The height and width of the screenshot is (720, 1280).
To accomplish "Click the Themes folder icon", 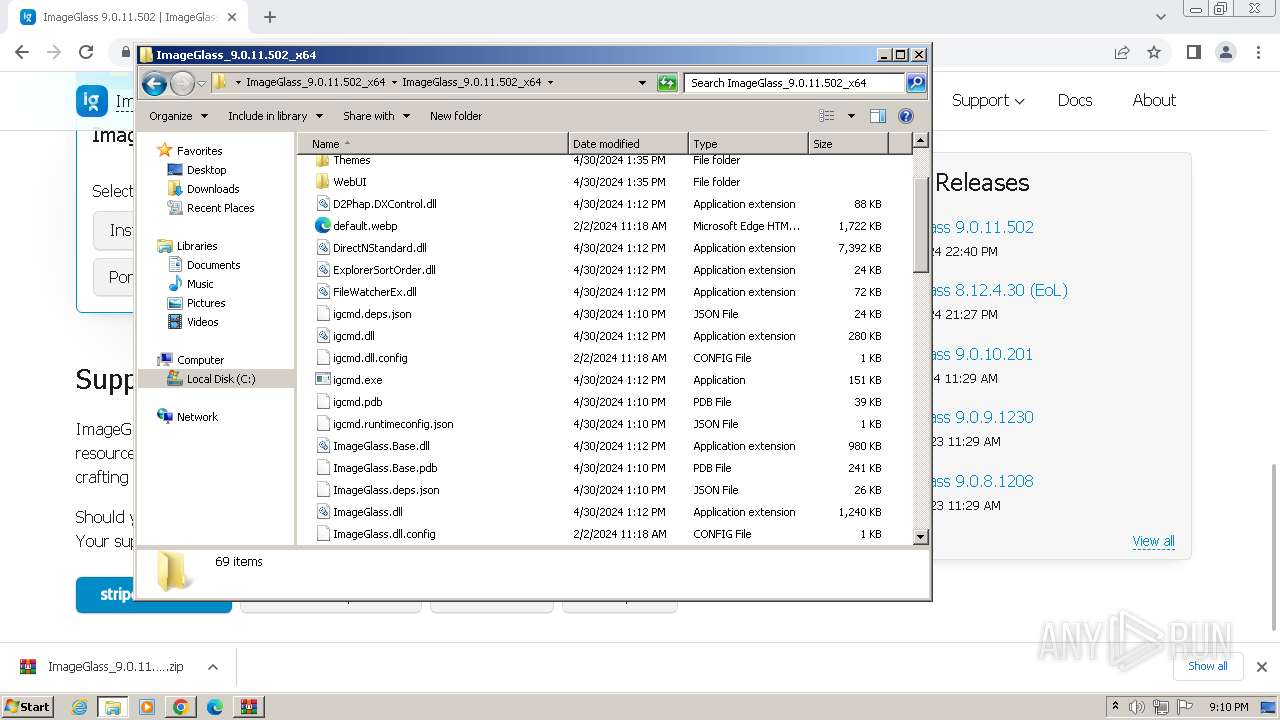I will (322, 160).
